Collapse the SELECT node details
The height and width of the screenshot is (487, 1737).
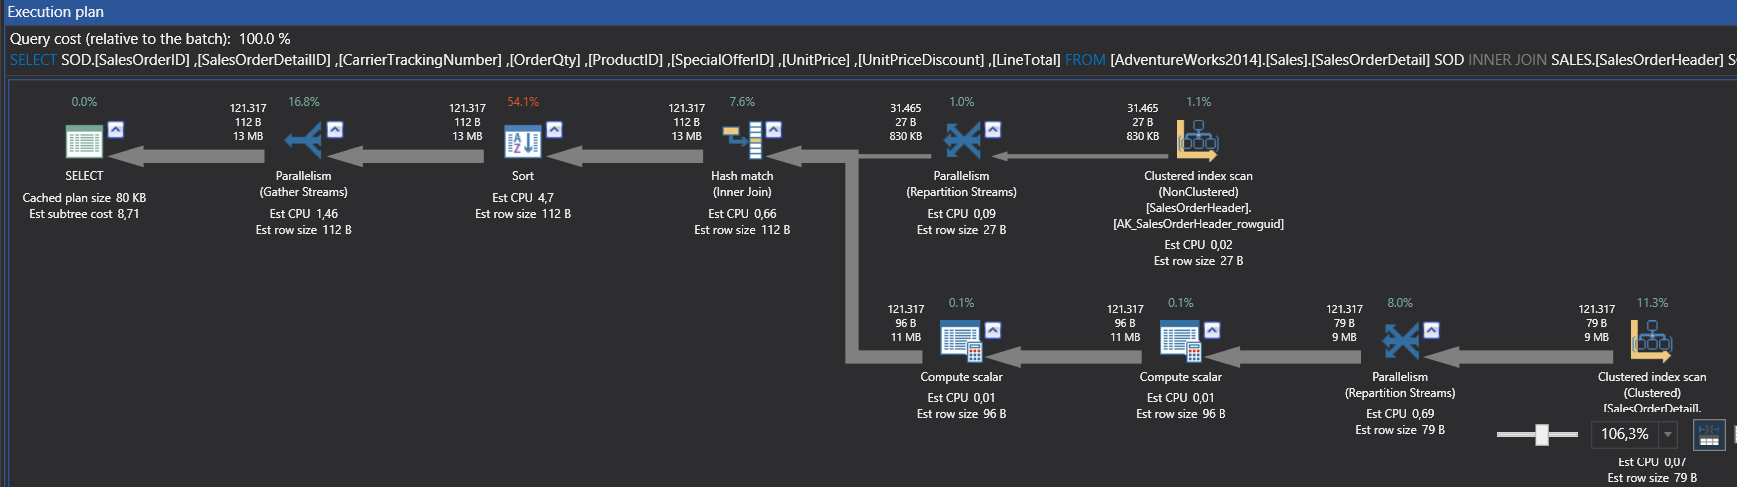116,129
